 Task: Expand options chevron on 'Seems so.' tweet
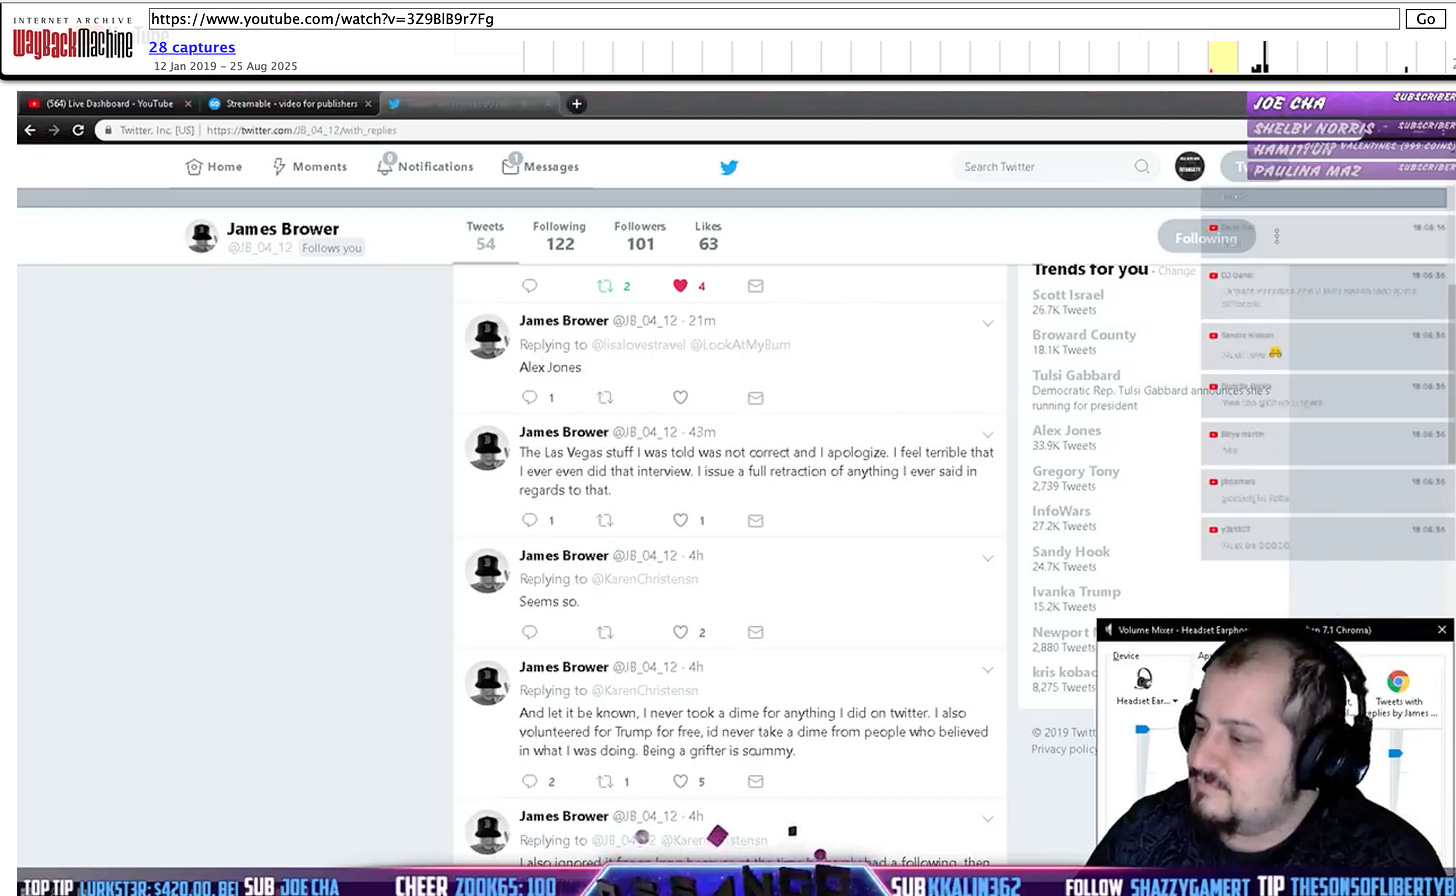[x=988, y=558]
